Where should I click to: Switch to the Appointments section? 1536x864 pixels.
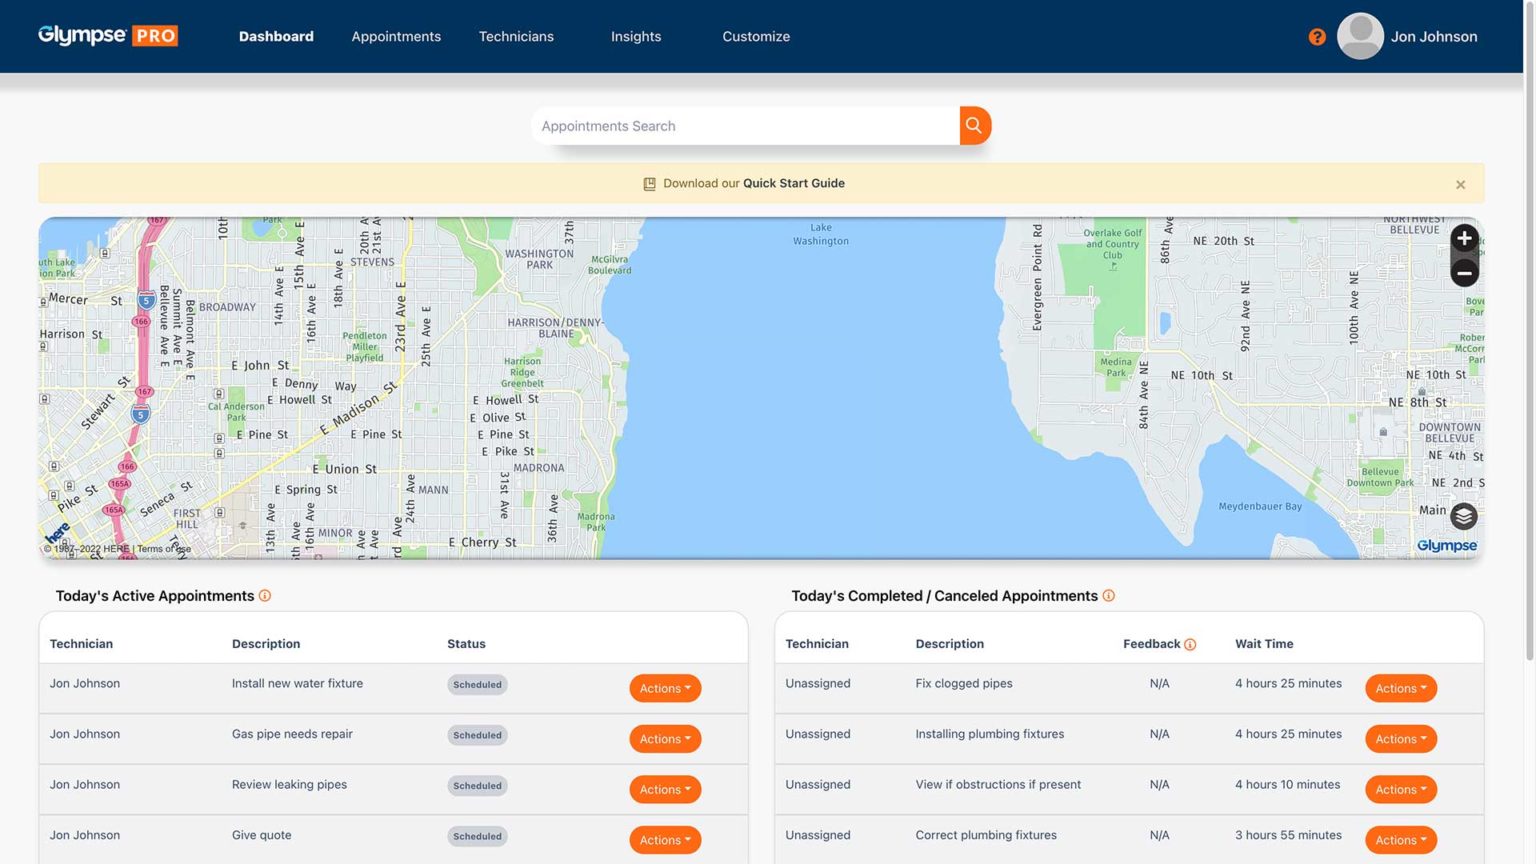point(396,36)
